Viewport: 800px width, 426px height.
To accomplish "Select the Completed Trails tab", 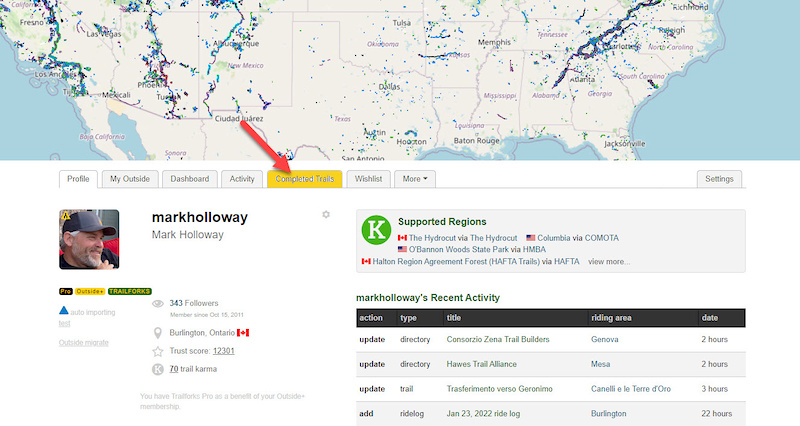I will click(305, 179).
